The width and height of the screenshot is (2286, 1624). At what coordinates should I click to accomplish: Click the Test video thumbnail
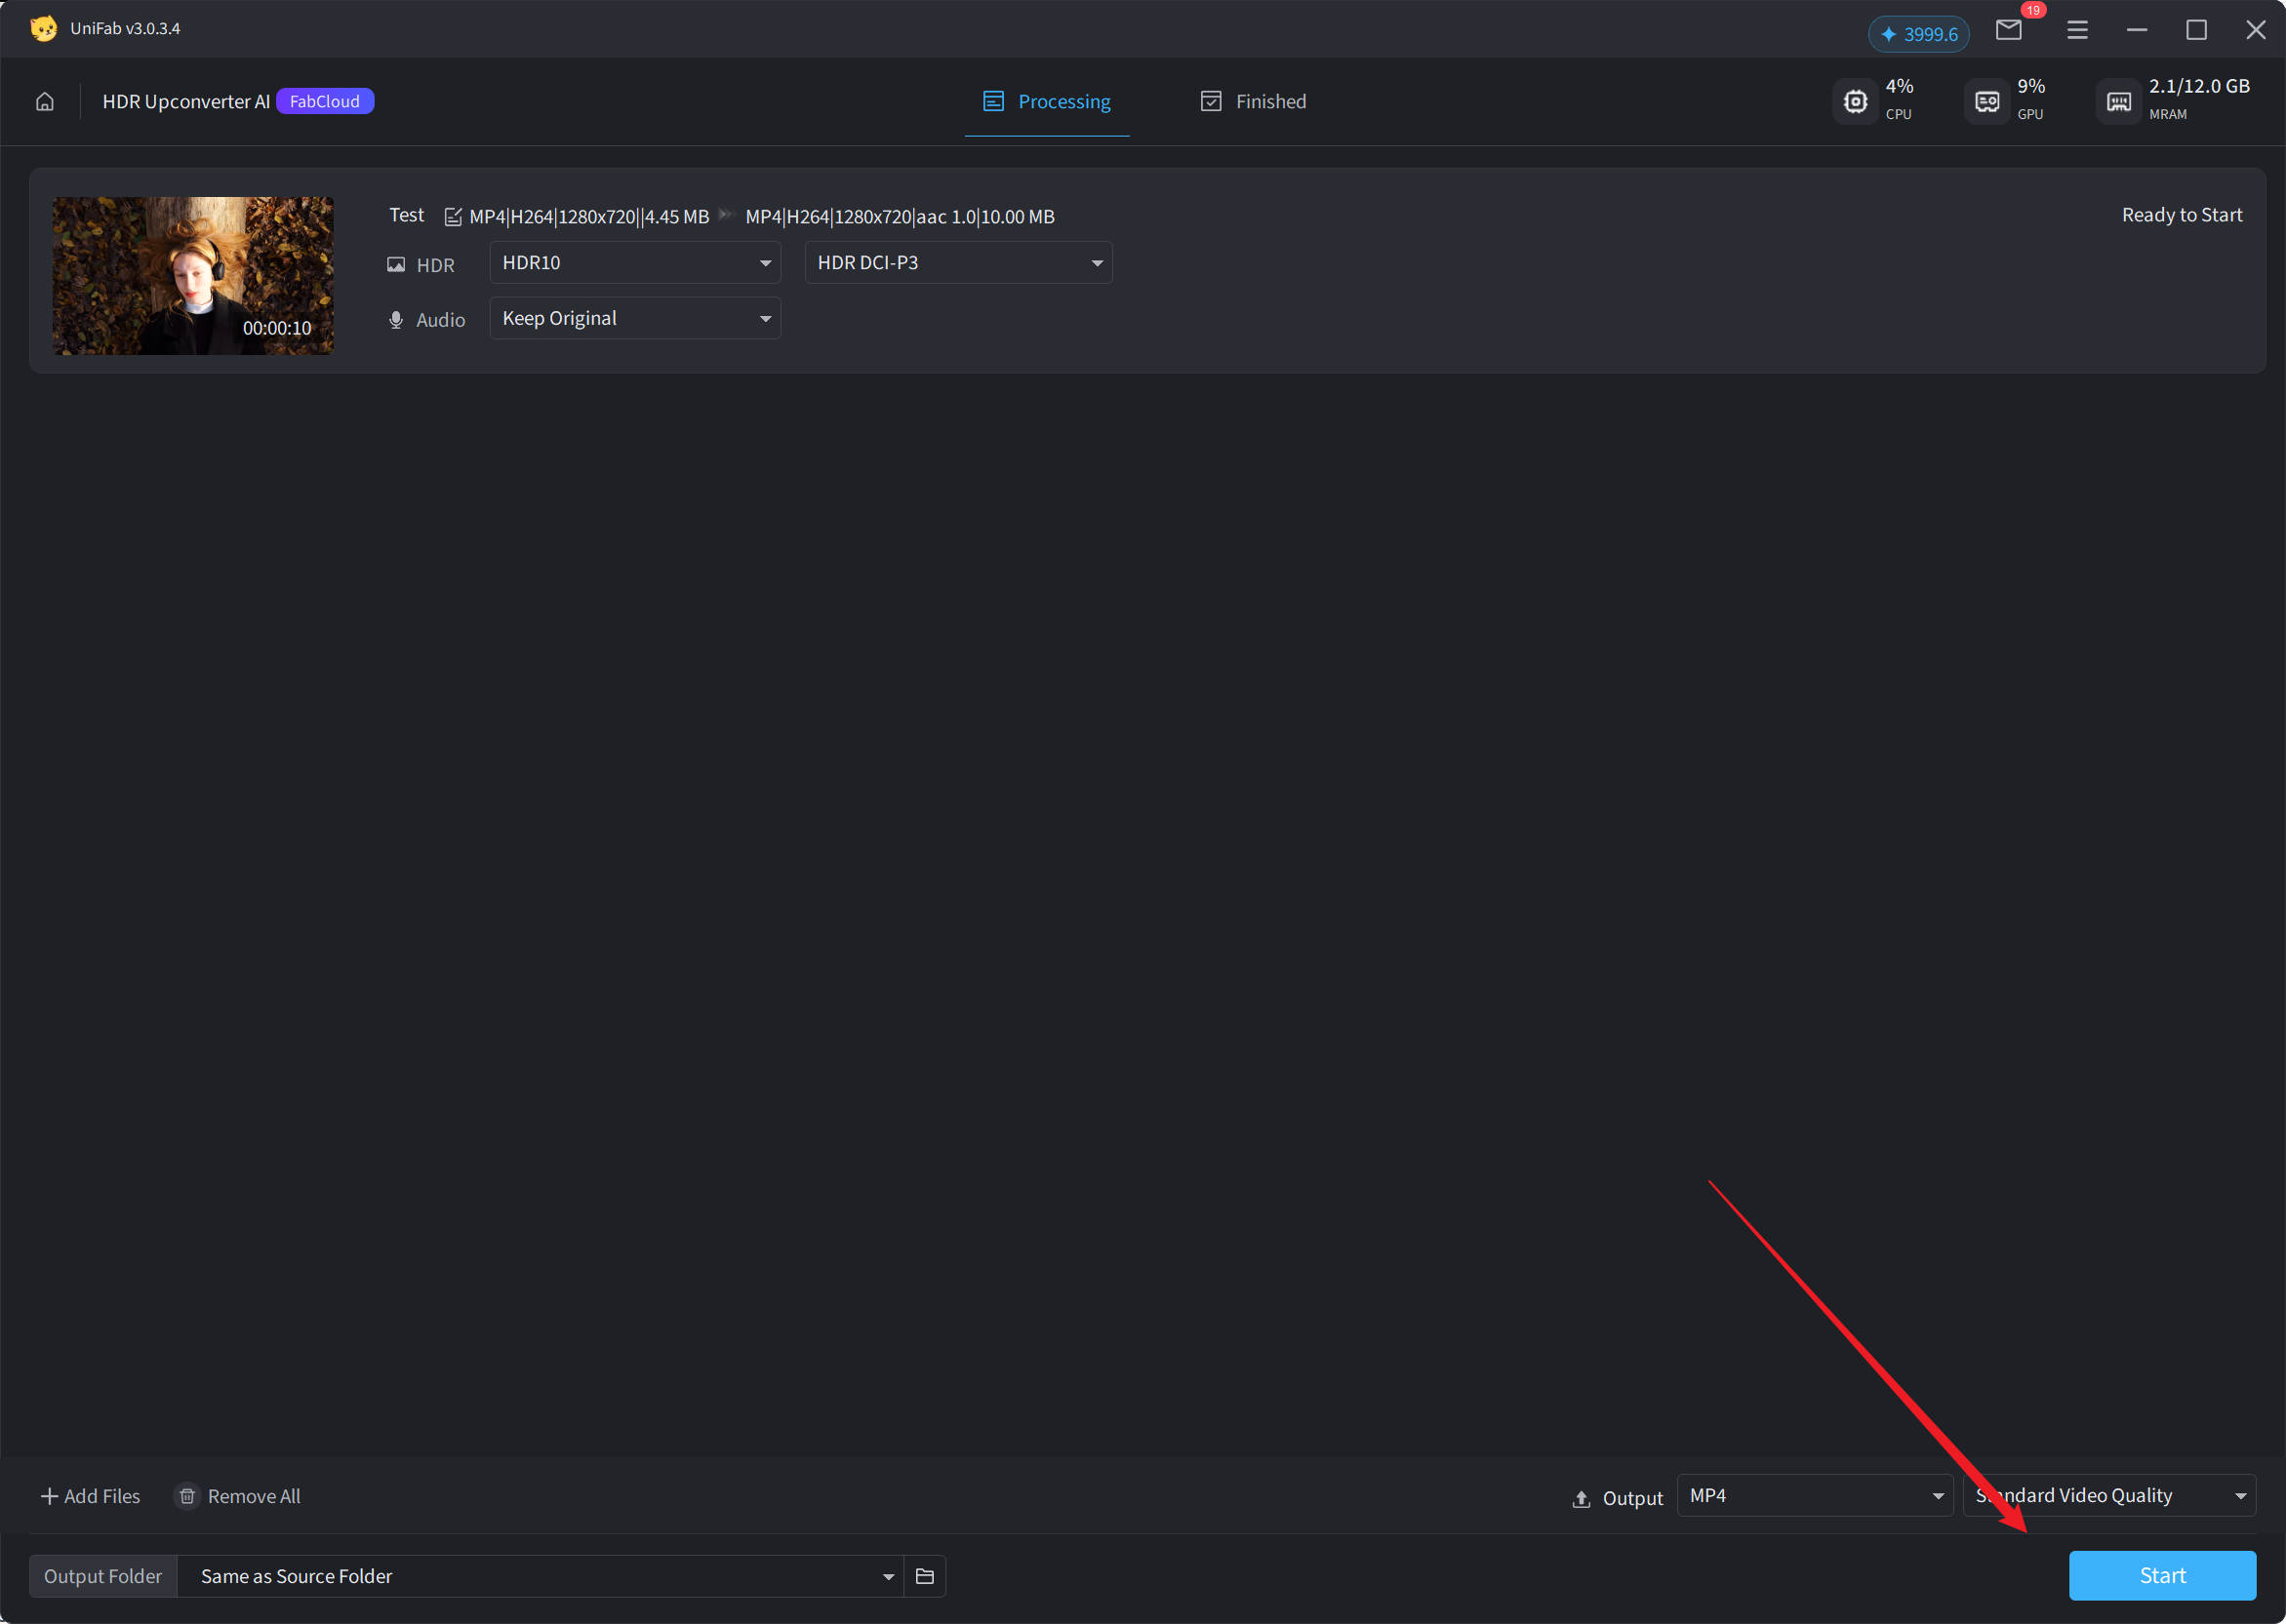tap(193, 276)
